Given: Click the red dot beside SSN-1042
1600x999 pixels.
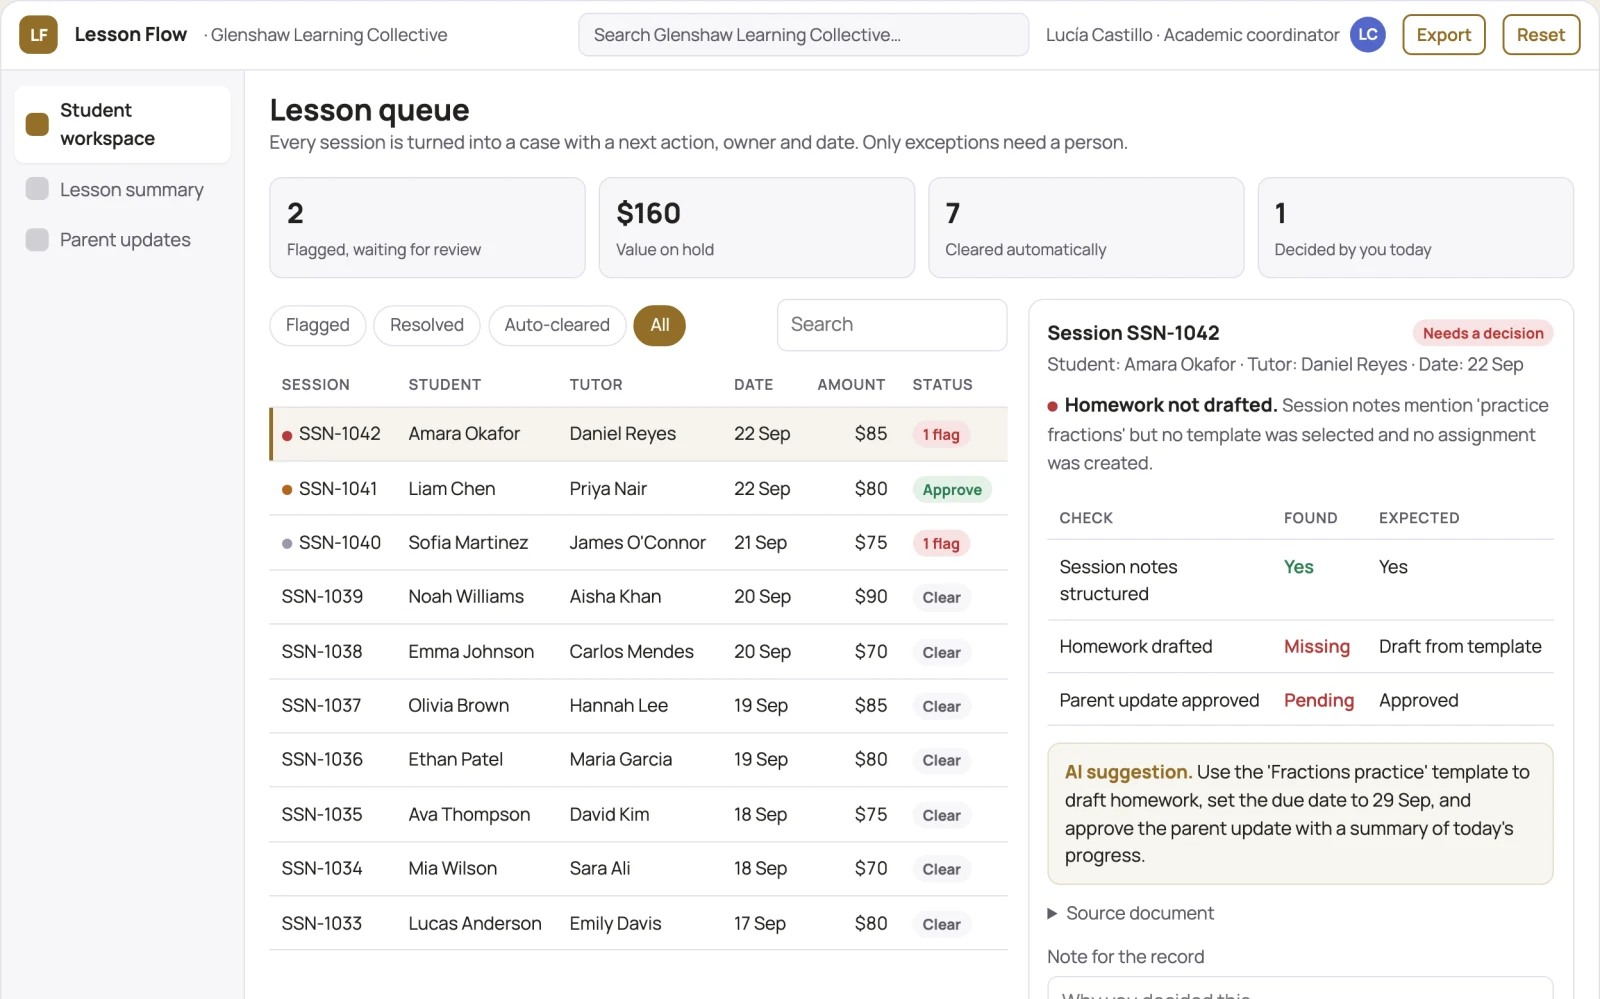Looking at the screenshot, I should tap(287, 435).
